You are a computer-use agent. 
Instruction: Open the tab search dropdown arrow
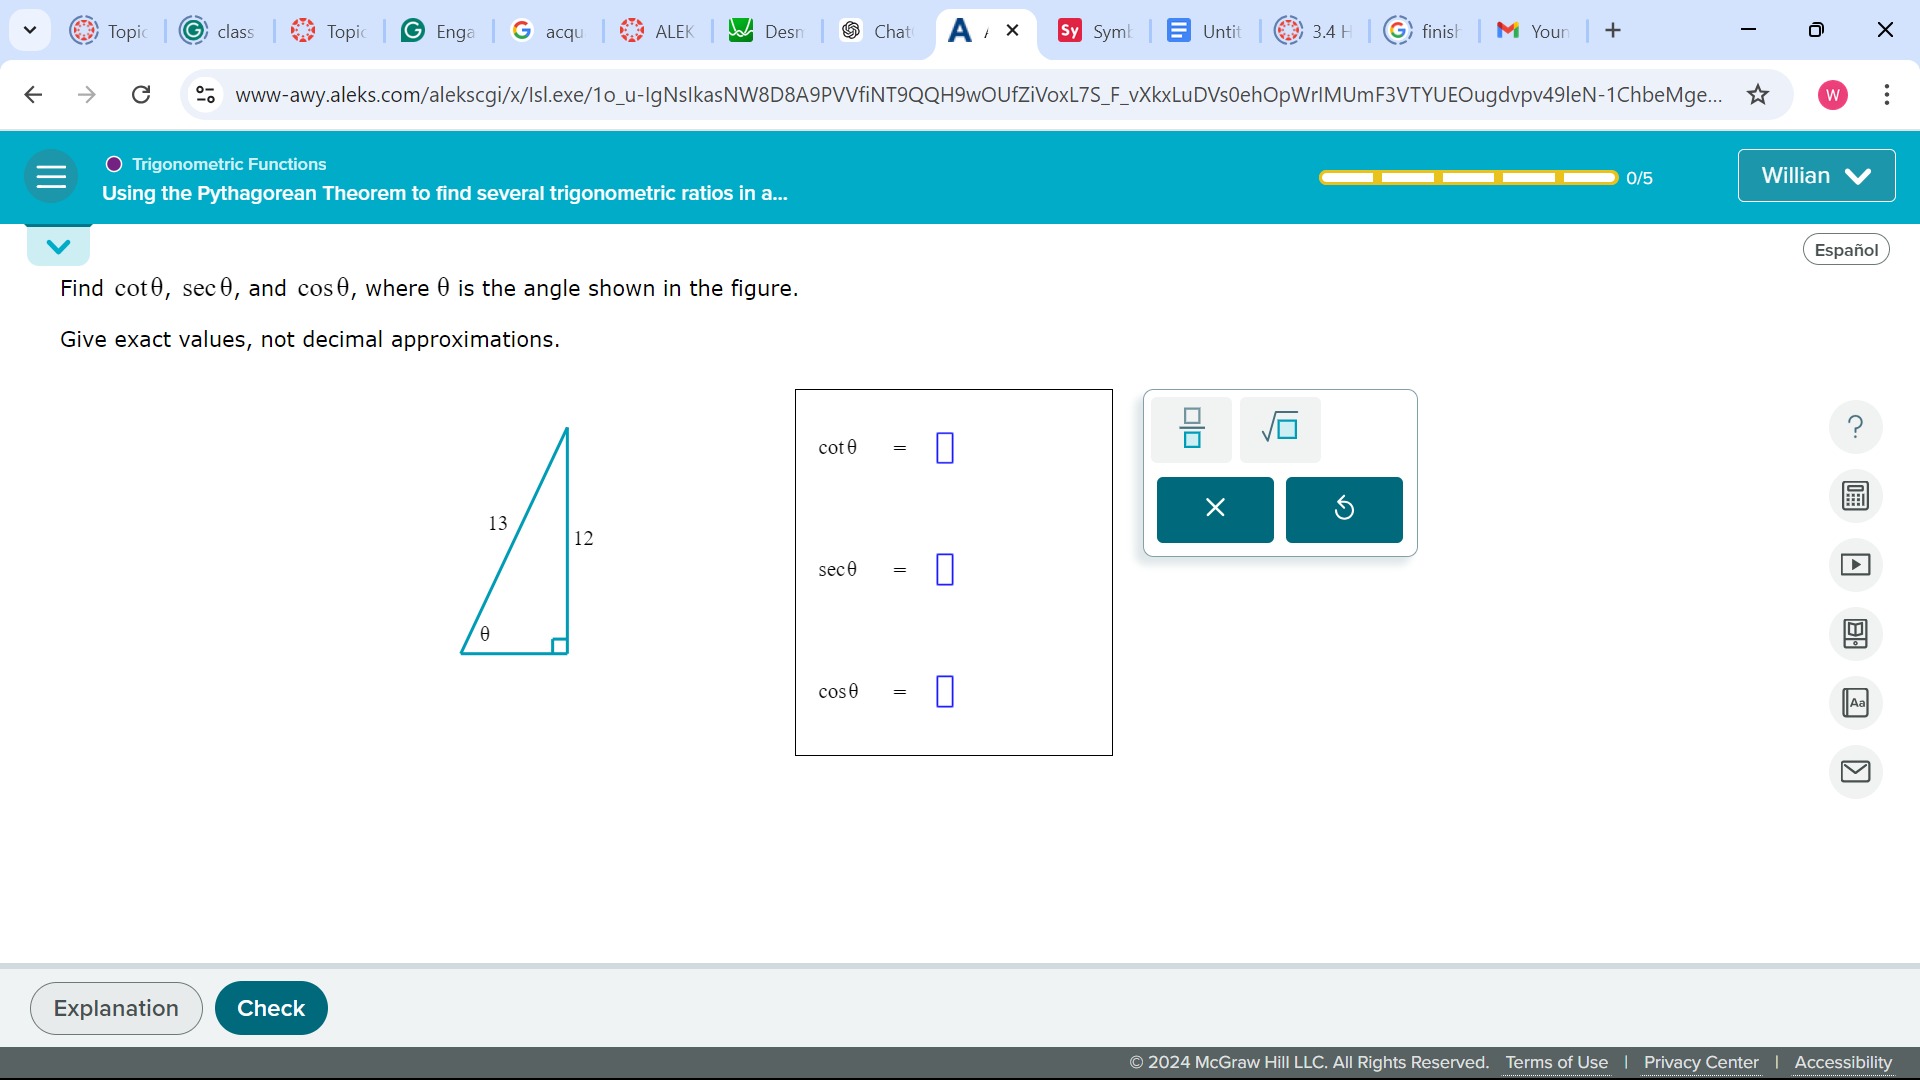30,31
